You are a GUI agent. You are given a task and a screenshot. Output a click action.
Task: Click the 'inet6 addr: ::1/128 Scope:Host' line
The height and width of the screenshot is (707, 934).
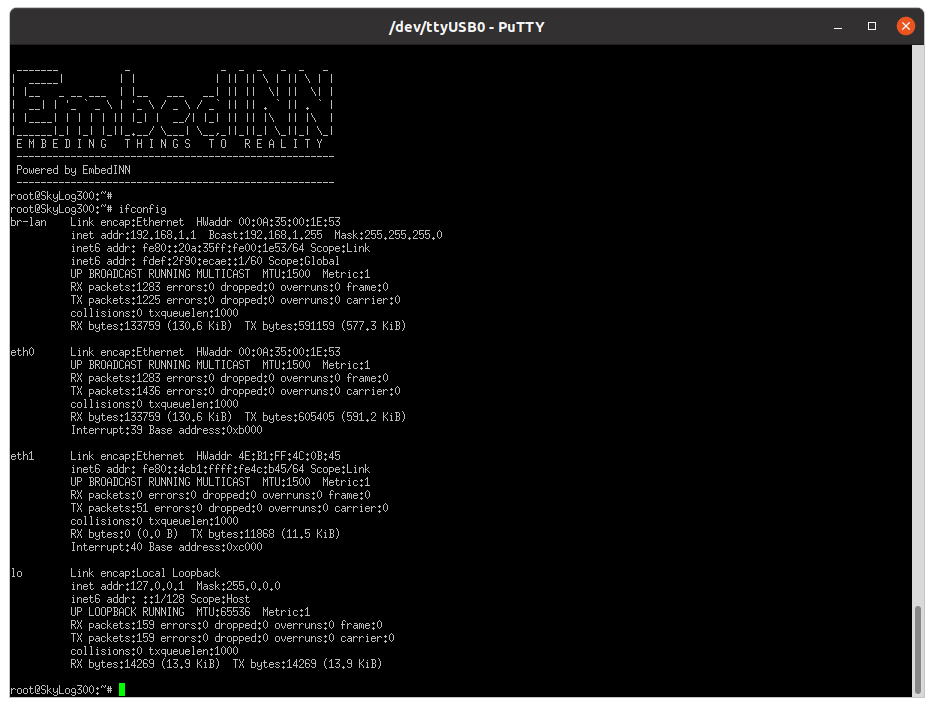coord(160,599)
